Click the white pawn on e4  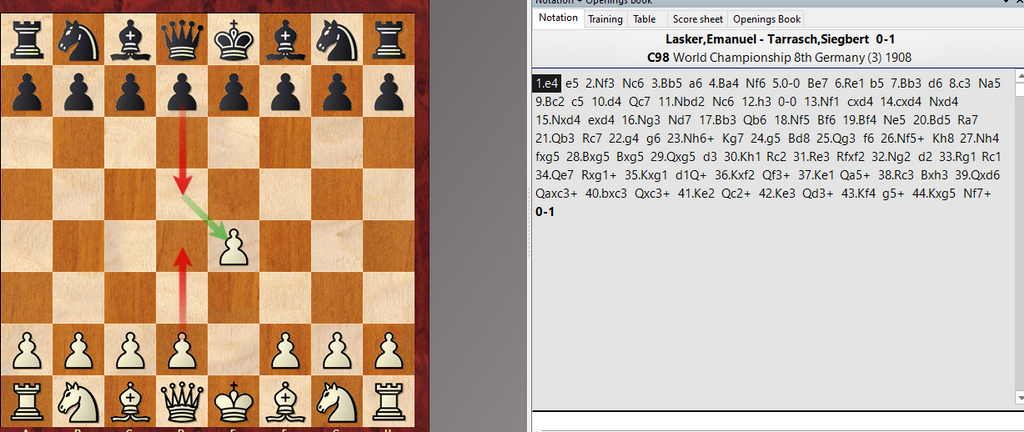click(234, 247)
